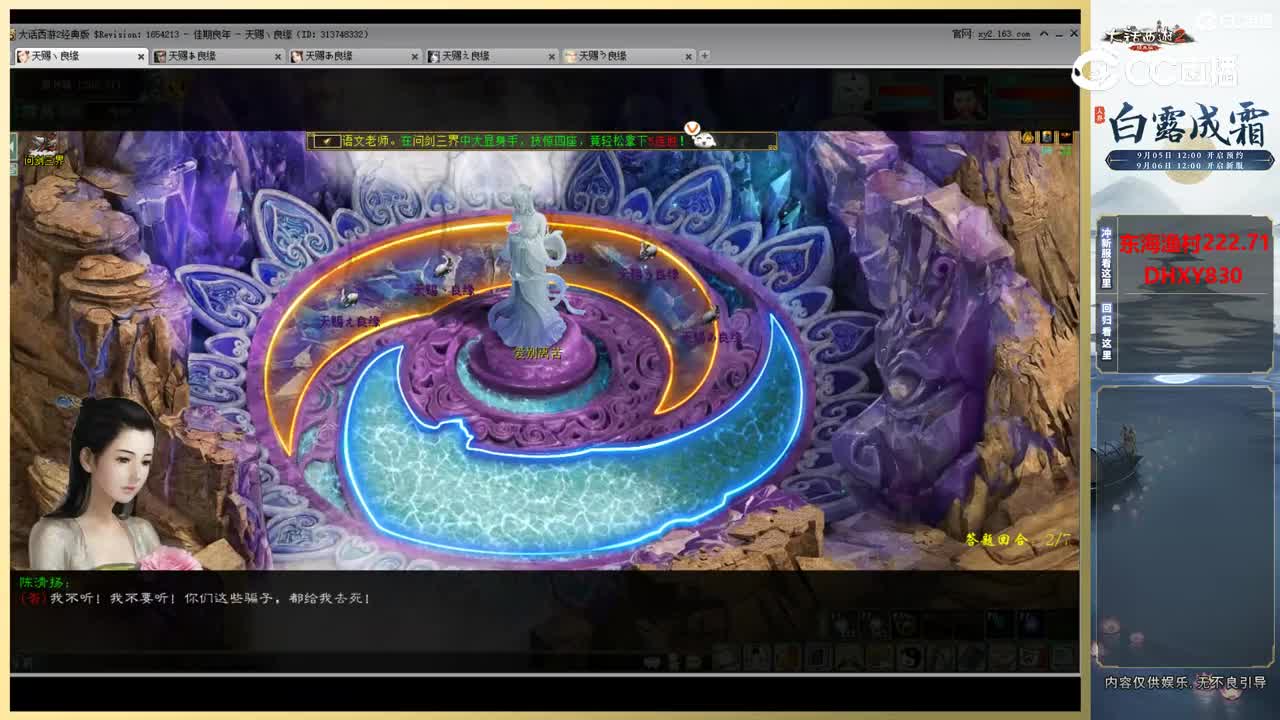Image resolution: width=1280 pixels, height=720 pixels.
Task: Click the pet's red health bar
Action: pyautogui.click(x=905, y=91)
